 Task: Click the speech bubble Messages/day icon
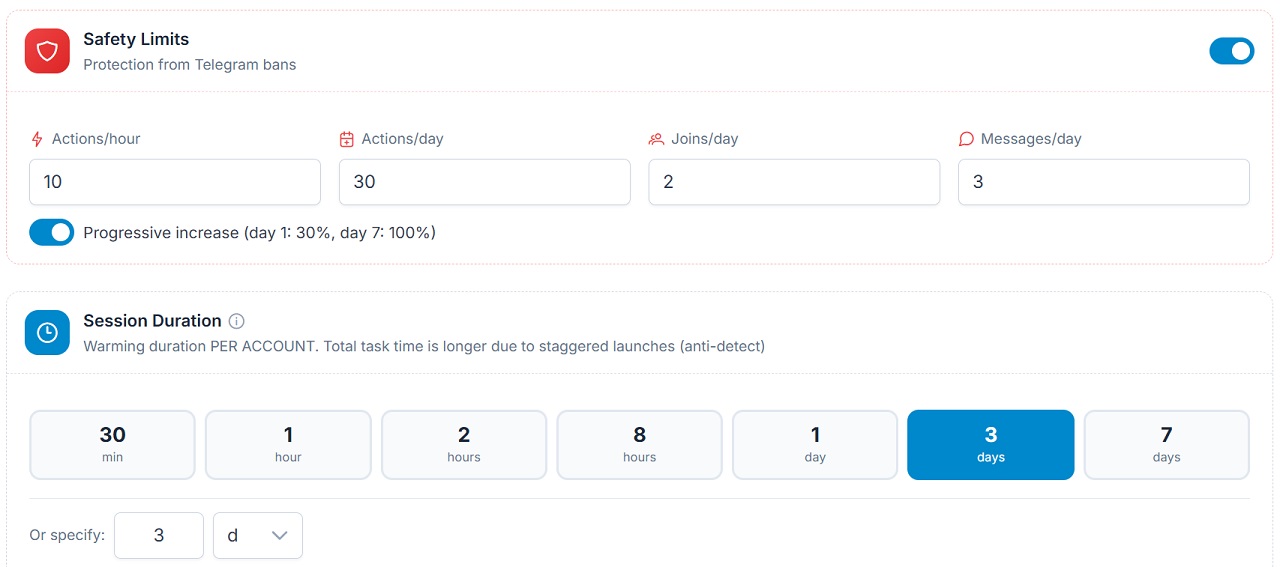pos(966,139)
